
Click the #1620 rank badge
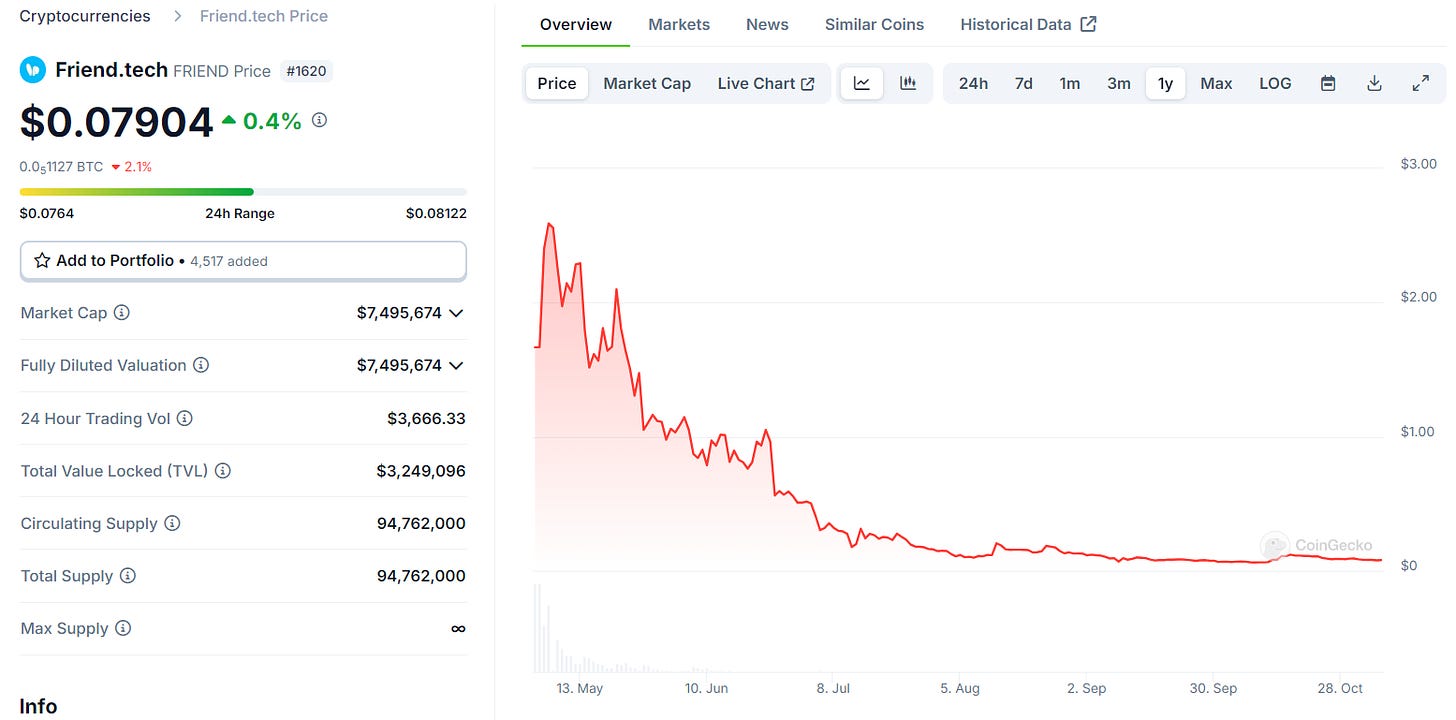307,71
